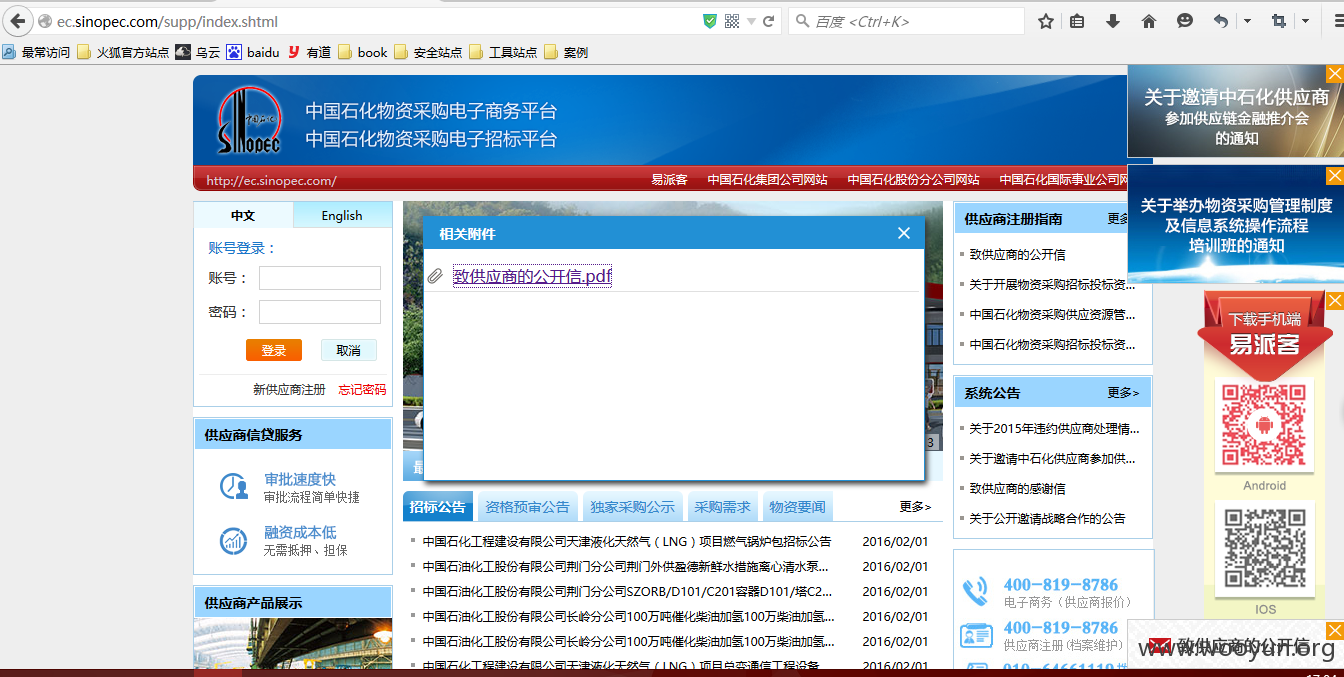The width and height of the screenshot is (1344, 677).
Task: Open the 有道 bookmark
Action: tap(310, 52)
